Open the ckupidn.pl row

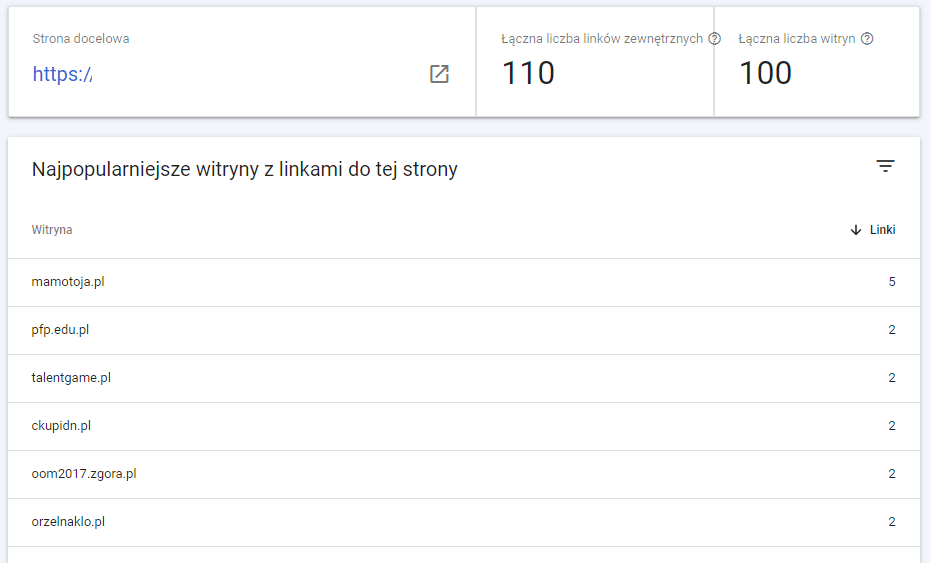(x=464, y=426)
